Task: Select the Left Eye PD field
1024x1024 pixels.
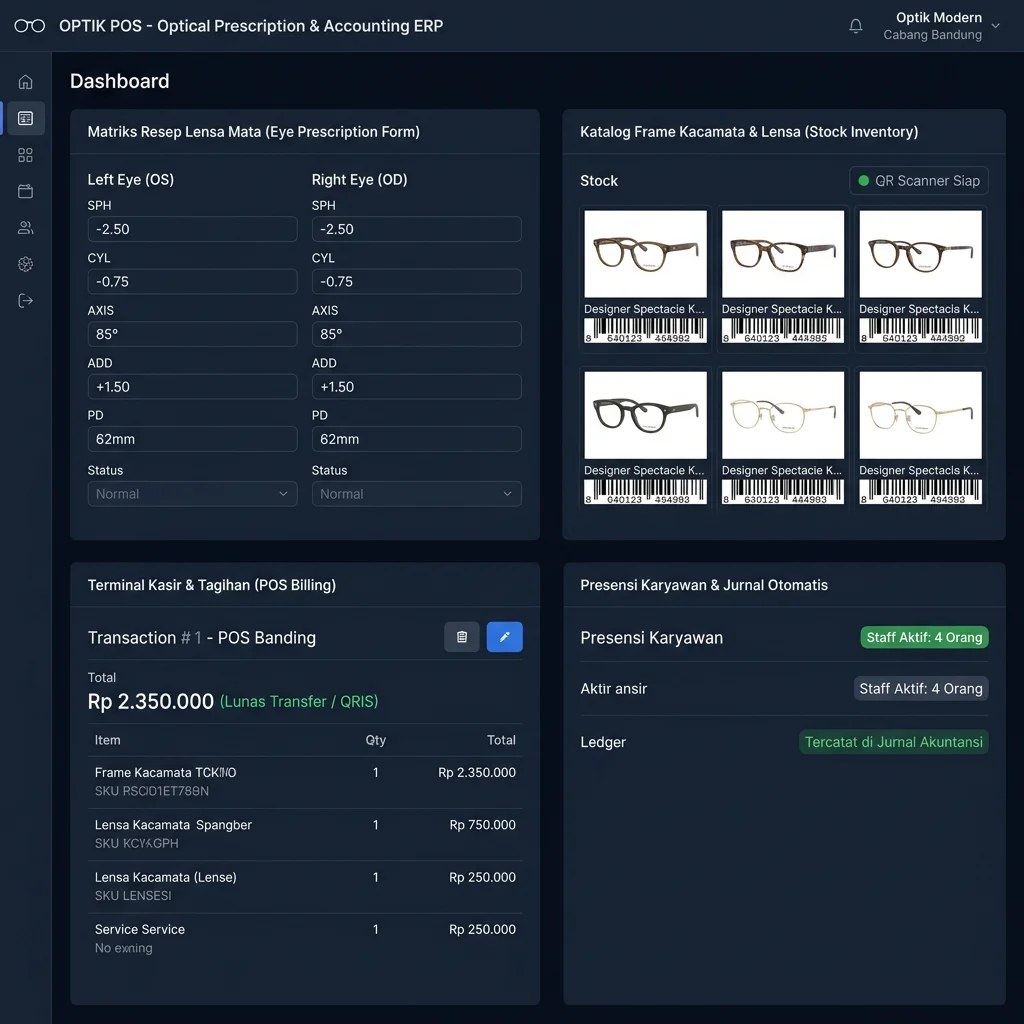Action: [193, 439]
